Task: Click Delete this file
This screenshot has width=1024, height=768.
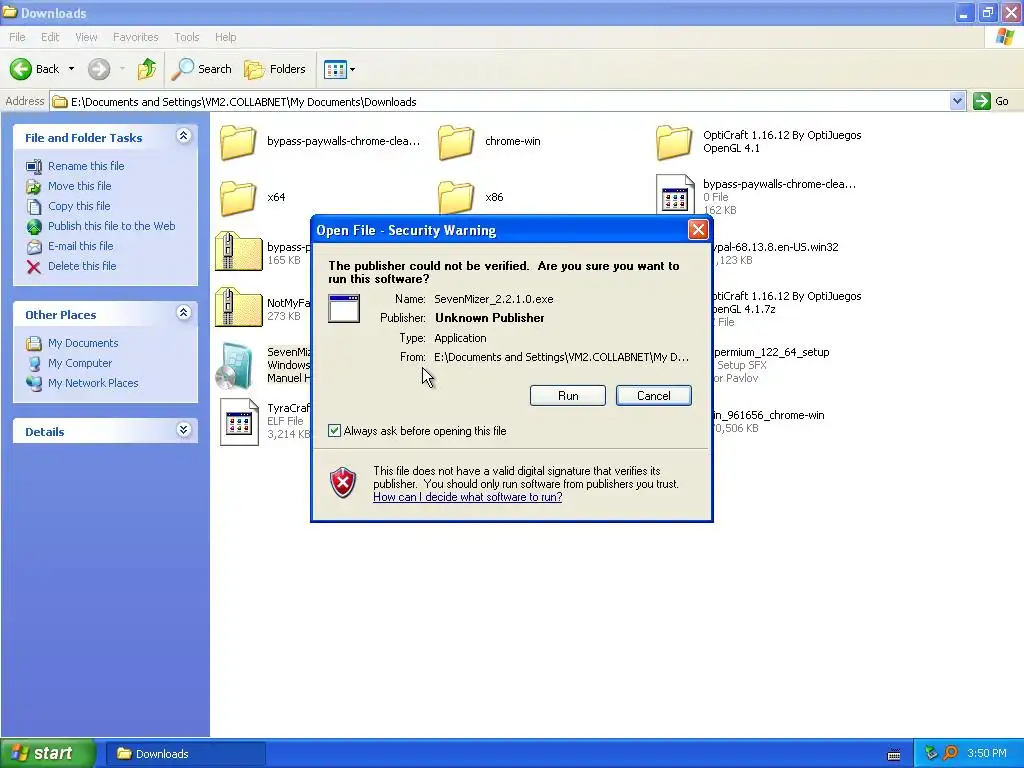Action: point(82,266)
